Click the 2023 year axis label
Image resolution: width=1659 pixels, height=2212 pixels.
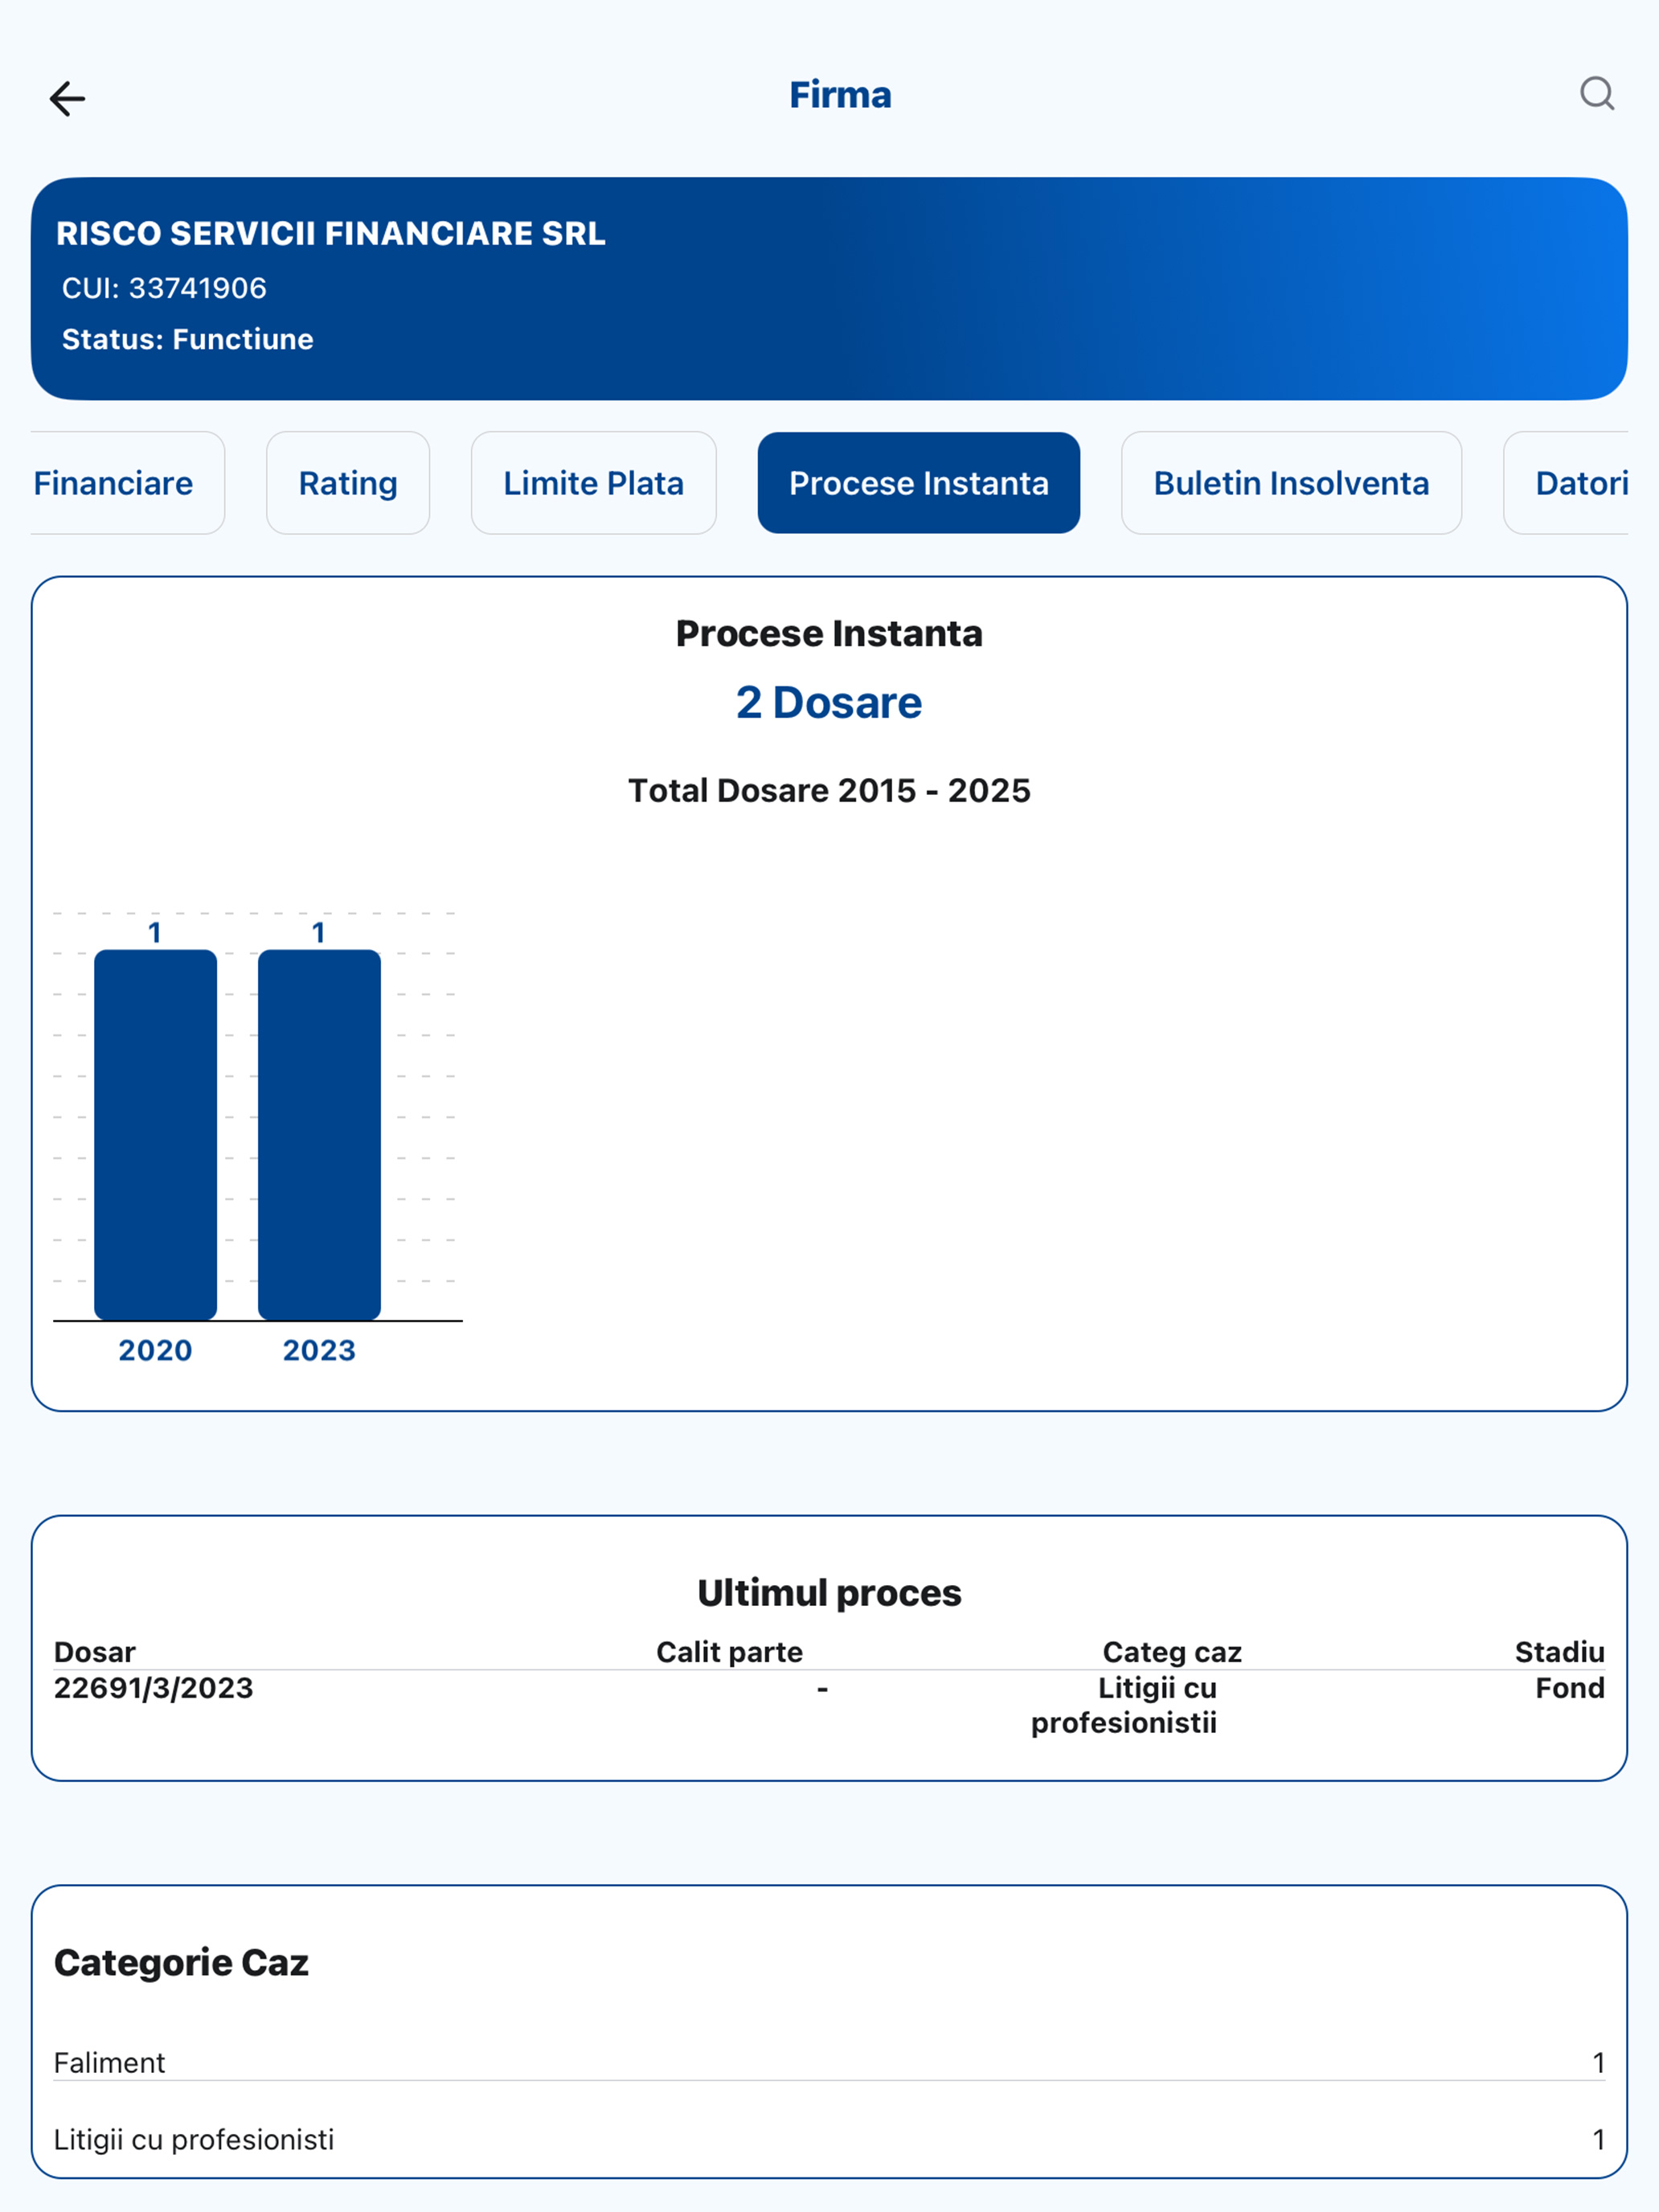(x=319, y=1350)
